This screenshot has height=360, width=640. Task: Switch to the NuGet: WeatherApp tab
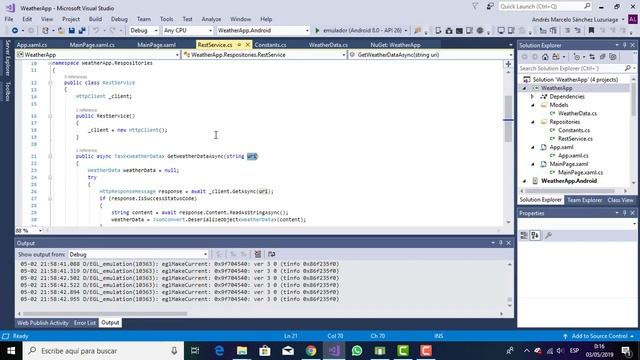tap(395, 45)
